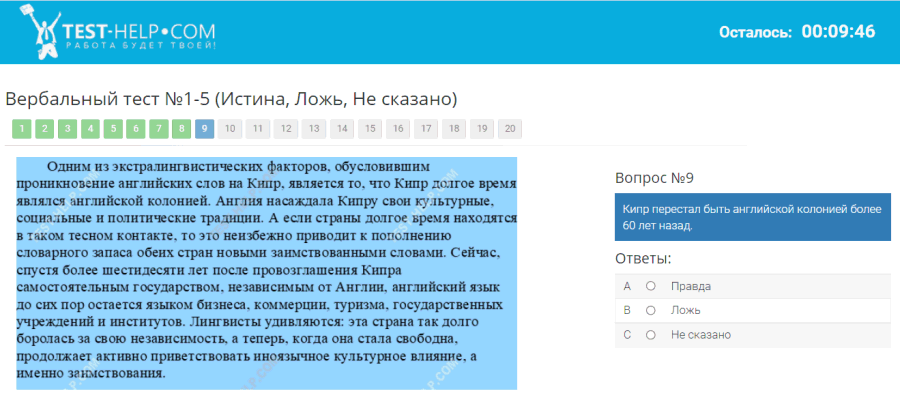
Task: Click the "Правда" answer label text
Action: 691,286
